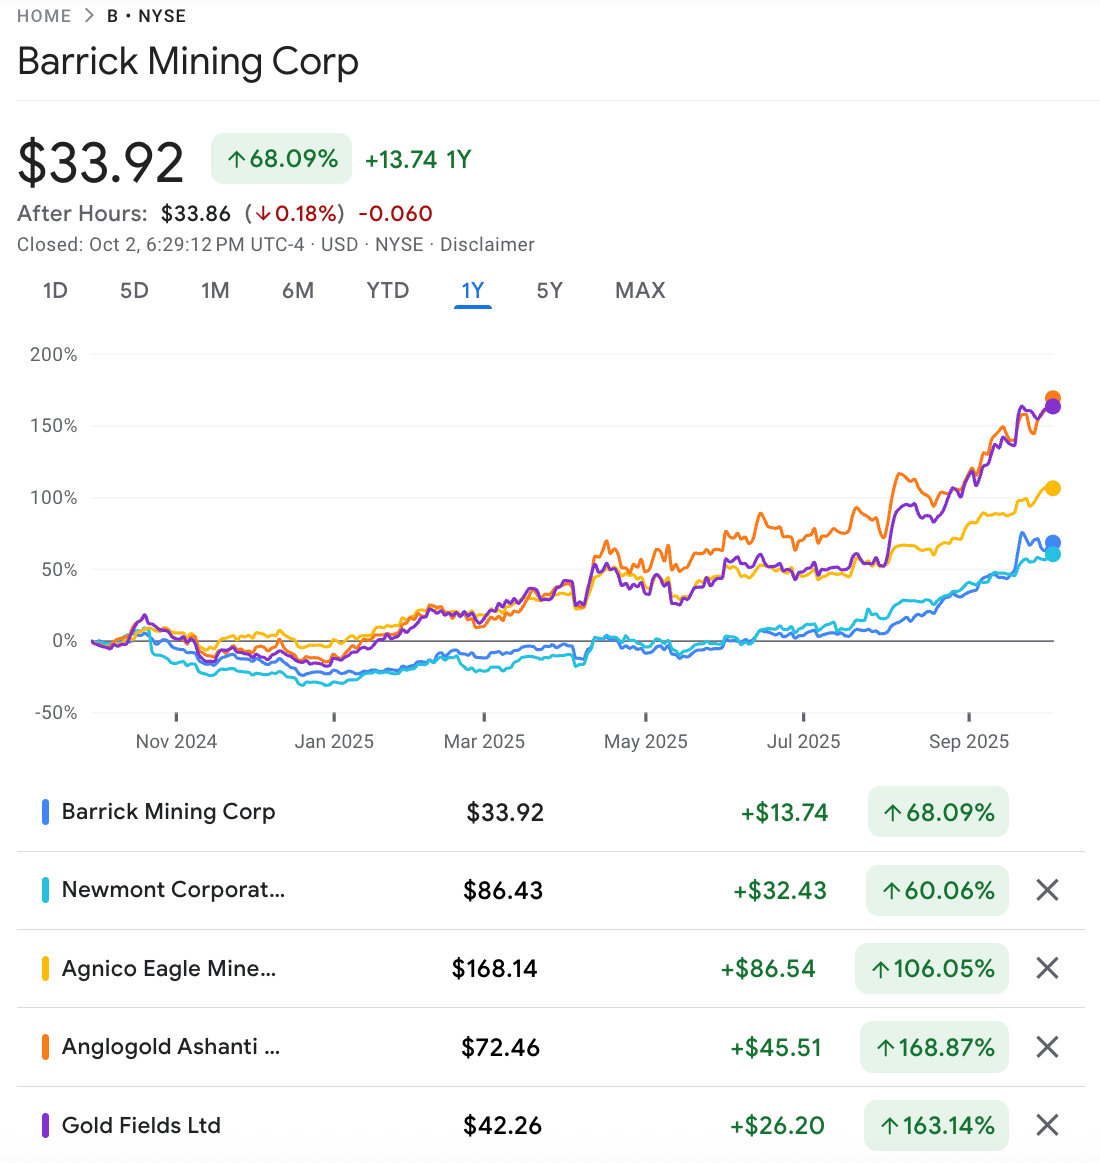Switch to the 5Y chart

tap(548, 290)
